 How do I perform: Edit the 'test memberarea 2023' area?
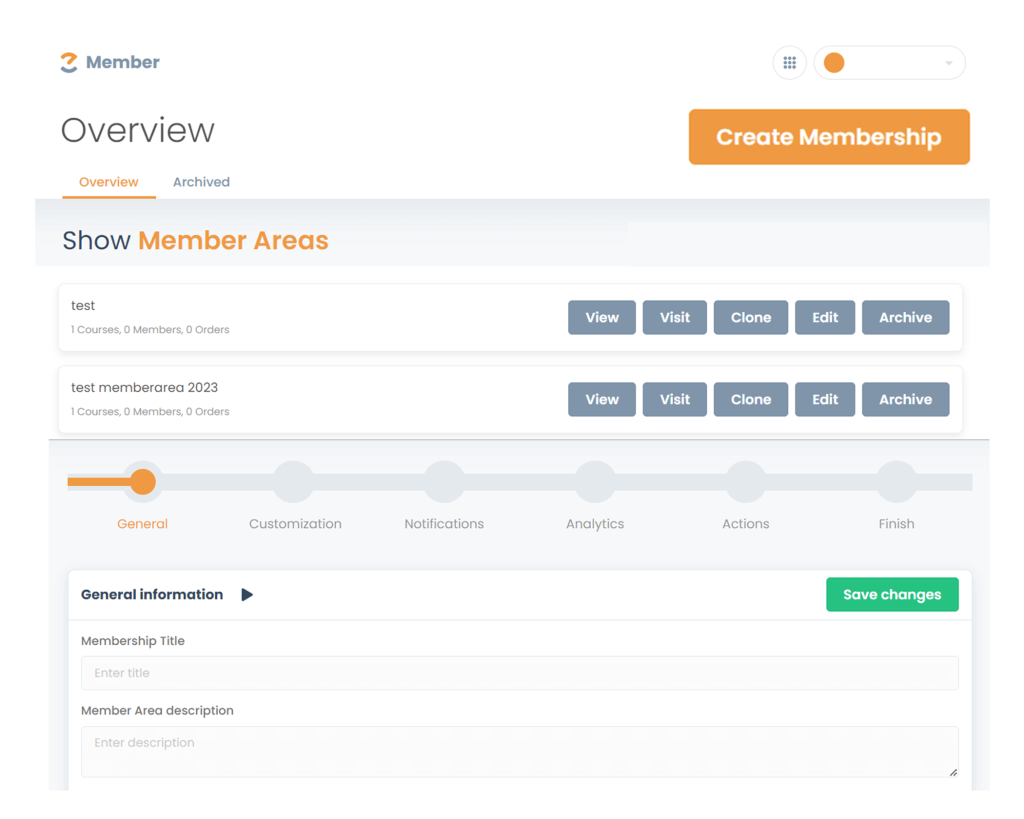[825, 400]
